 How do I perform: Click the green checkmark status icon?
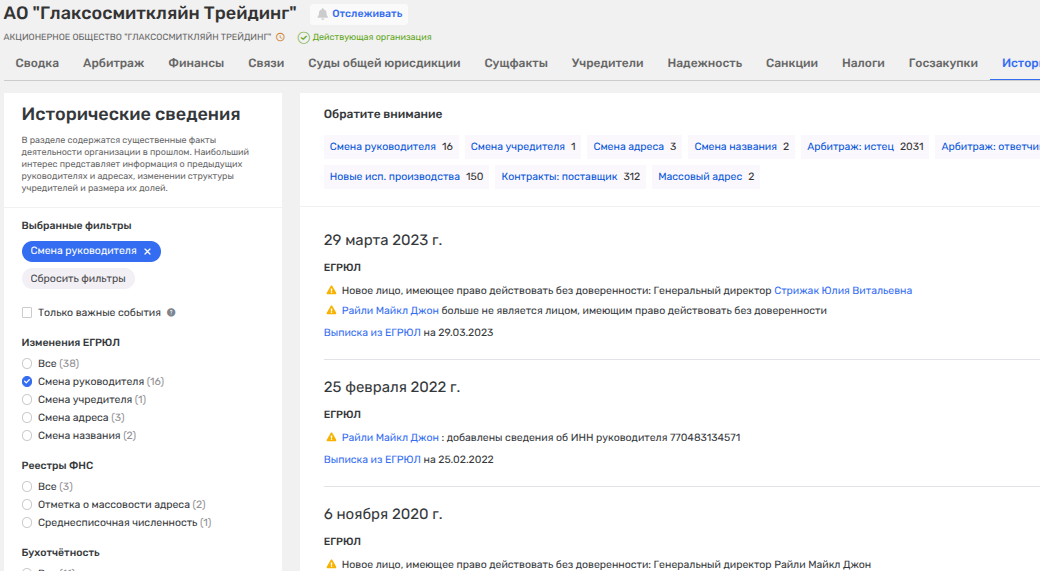click(x=303, y=37)
